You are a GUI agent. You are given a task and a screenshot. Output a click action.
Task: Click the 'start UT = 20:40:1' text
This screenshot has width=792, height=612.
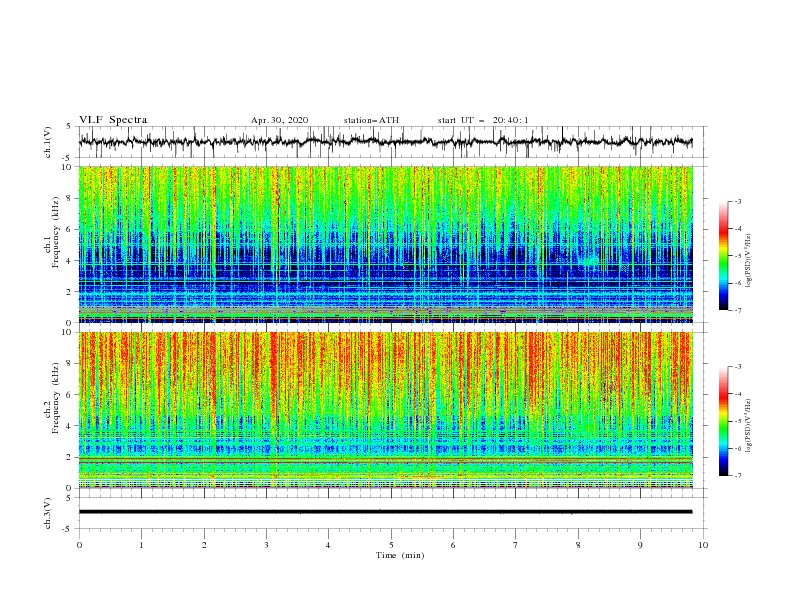pos(483,120)
